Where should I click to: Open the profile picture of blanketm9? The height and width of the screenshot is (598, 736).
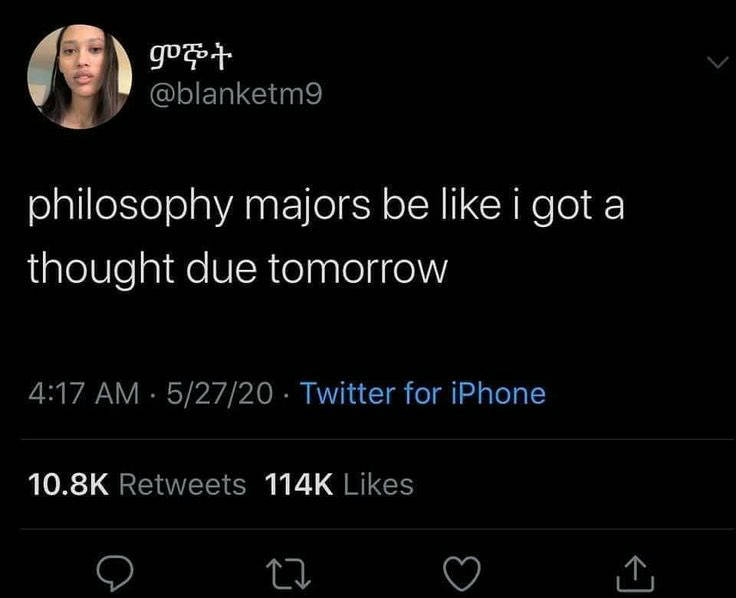click(x=80, y=77)
